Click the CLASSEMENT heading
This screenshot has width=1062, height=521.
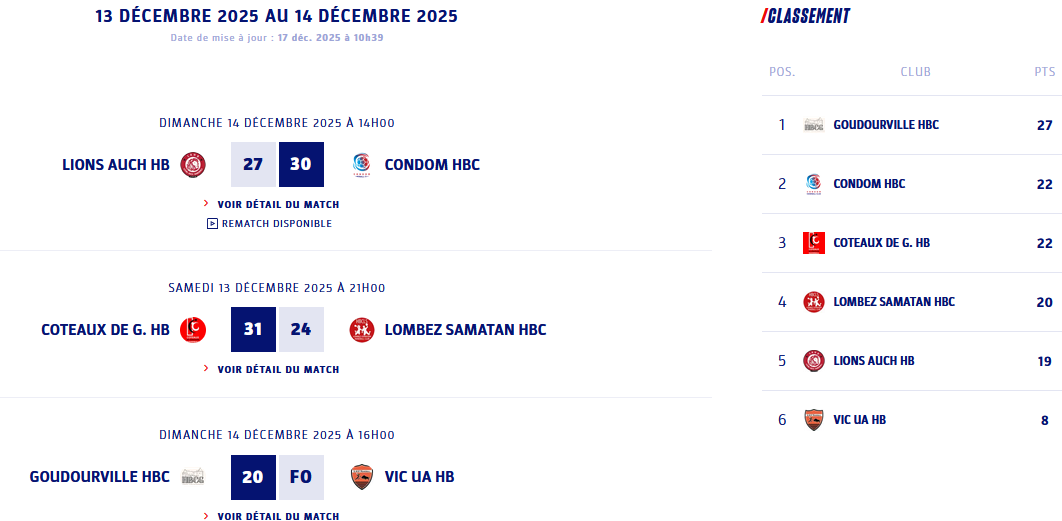pos(806,16)
